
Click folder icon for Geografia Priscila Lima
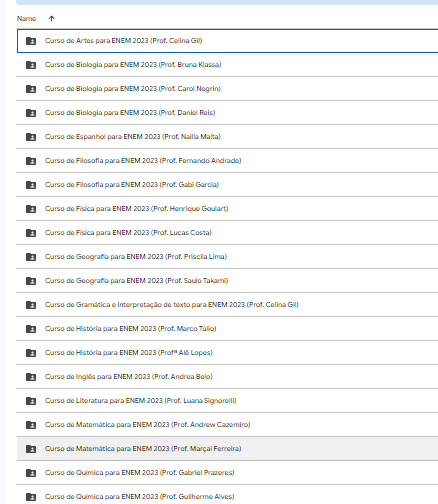pyautogui.click(x=31, y=257)
